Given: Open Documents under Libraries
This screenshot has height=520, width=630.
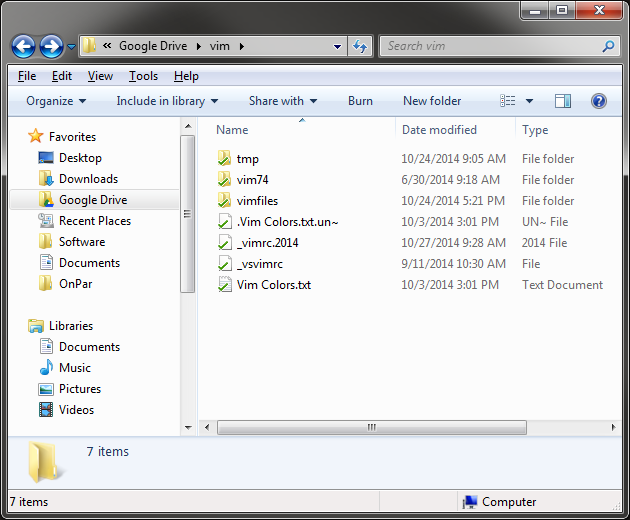Looking at the screenshot, I should pyautogui.click(x=89, y=347).
